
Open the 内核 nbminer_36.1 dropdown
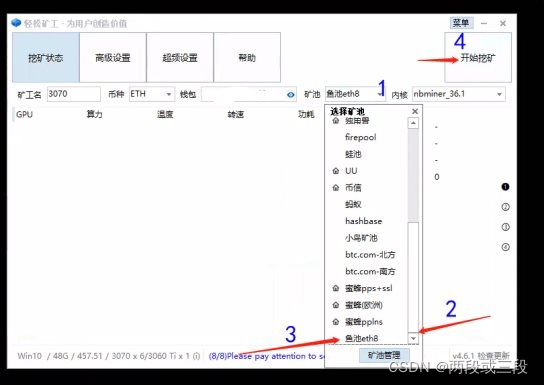point(459,94)
